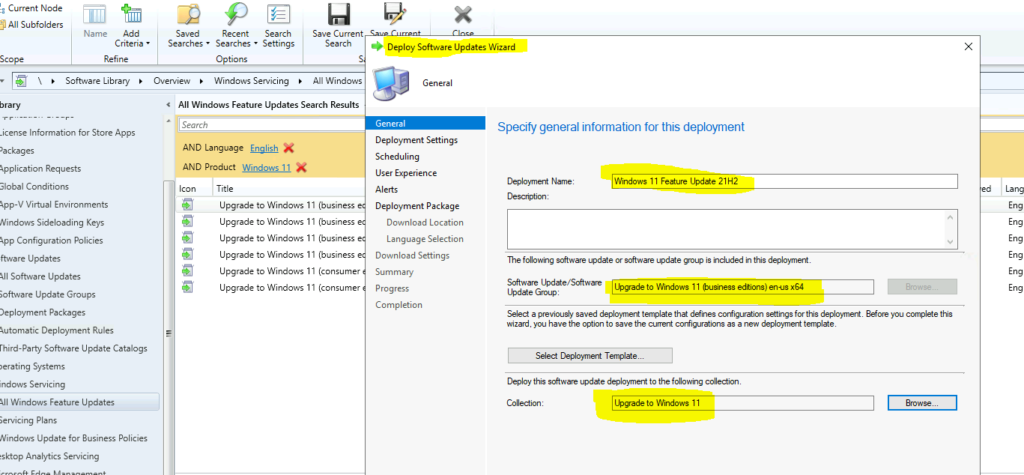This screenshot has width=1024, height=475.
Task: Select Automatic Deployment Rules node
Action: [x=57, y=330]
